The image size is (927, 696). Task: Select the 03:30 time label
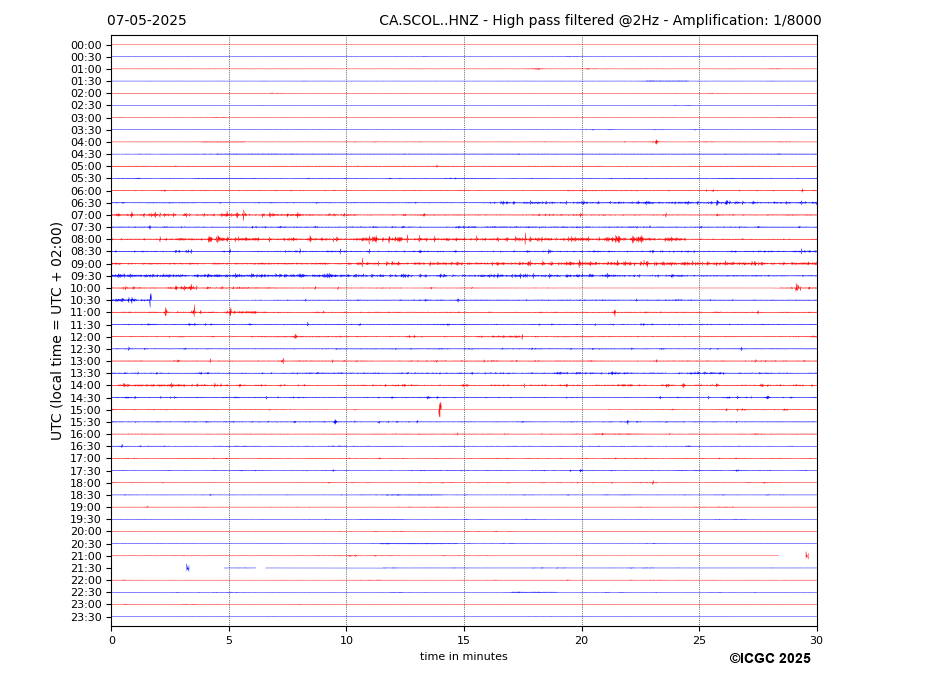coord(86,130)
